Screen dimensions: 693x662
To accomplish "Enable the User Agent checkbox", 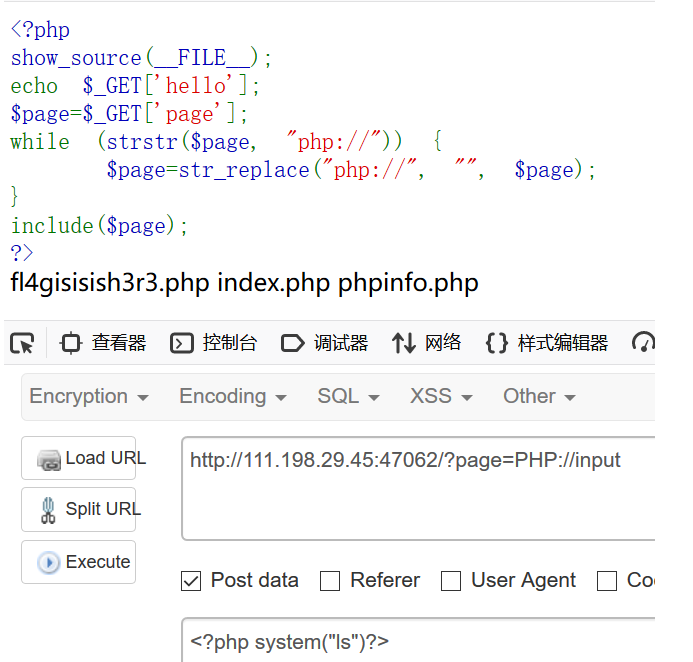I will click(451, 581).
